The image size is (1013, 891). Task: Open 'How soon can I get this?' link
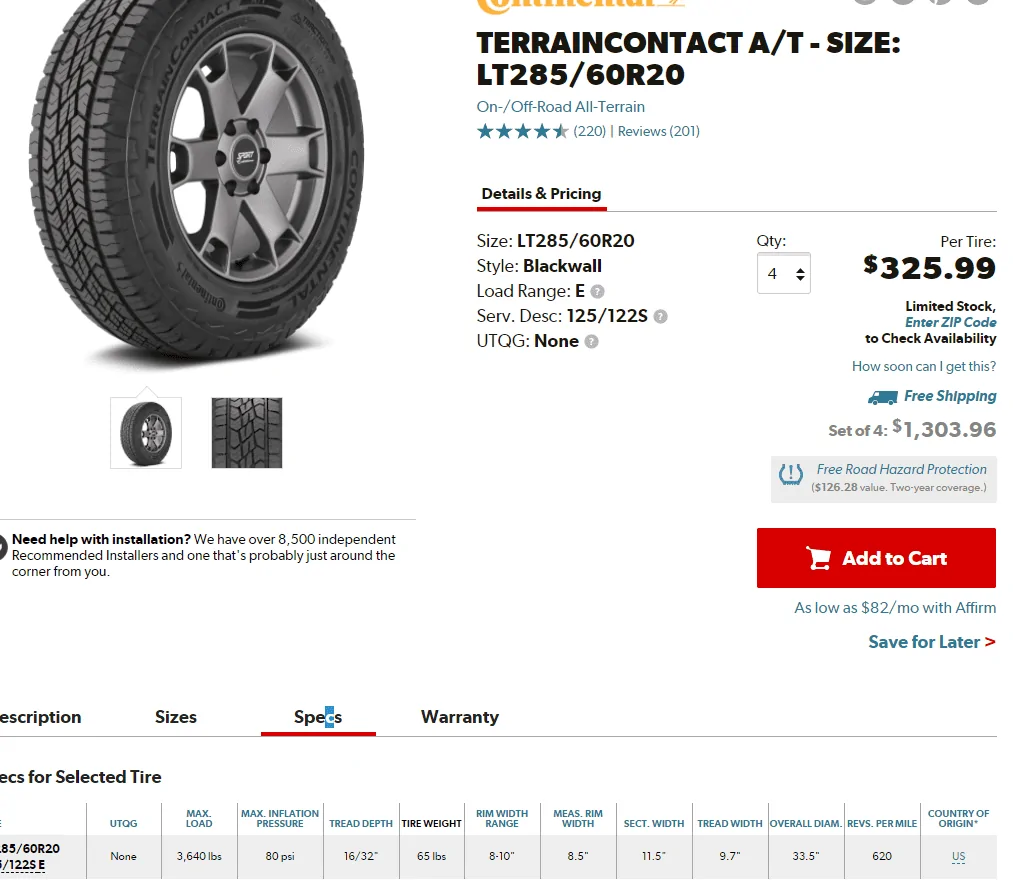coord(922,366)
